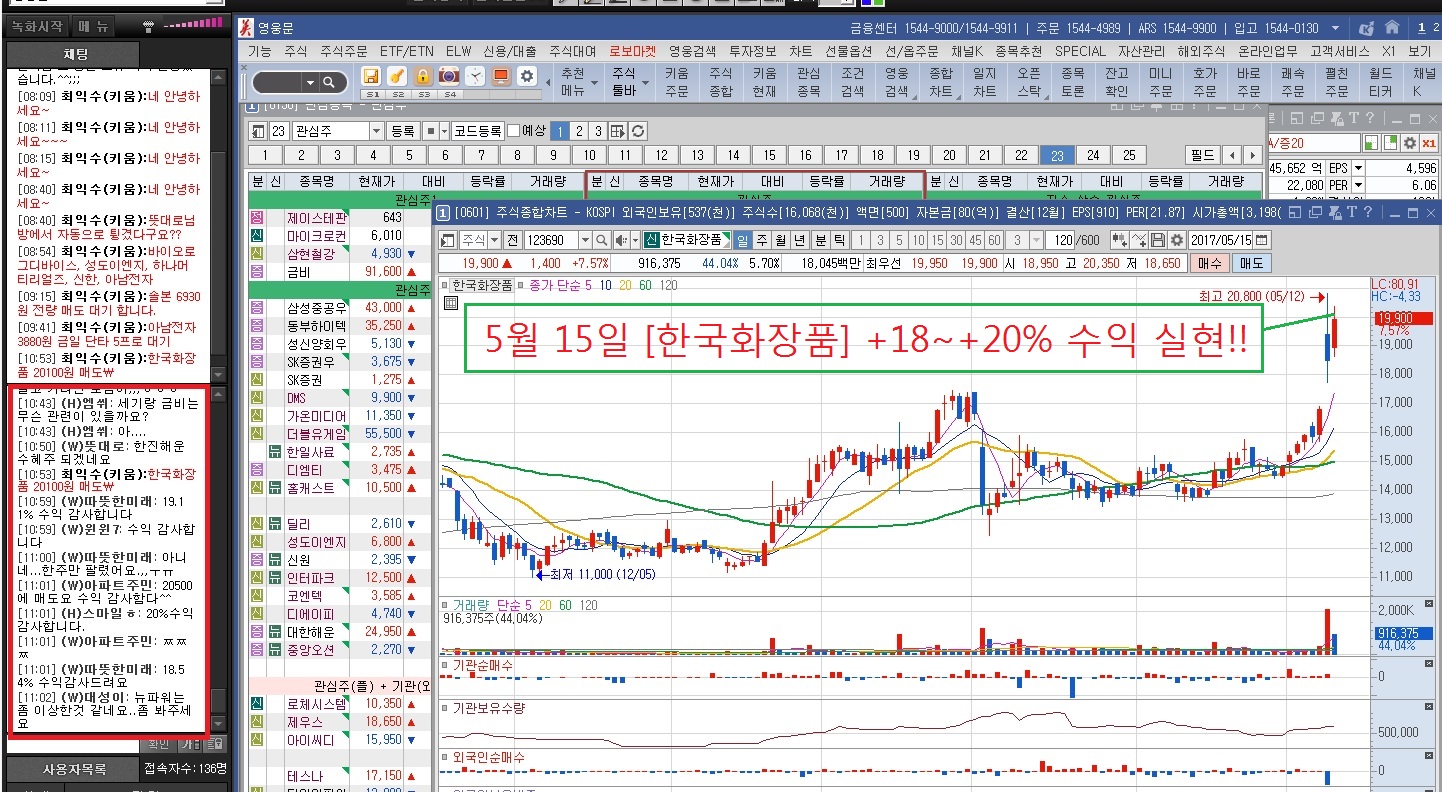Open the 해외주식 menu
This screenshot has width=1442, height=792.
coord(1201,51)
